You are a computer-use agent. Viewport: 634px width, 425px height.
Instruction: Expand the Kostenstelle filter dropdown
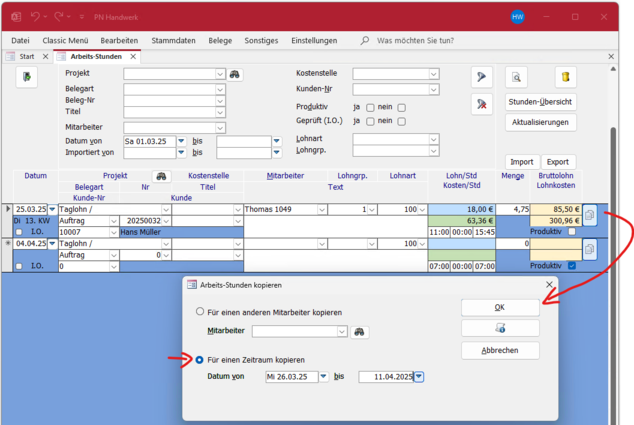pyautogui.click(x=433, y=74)
